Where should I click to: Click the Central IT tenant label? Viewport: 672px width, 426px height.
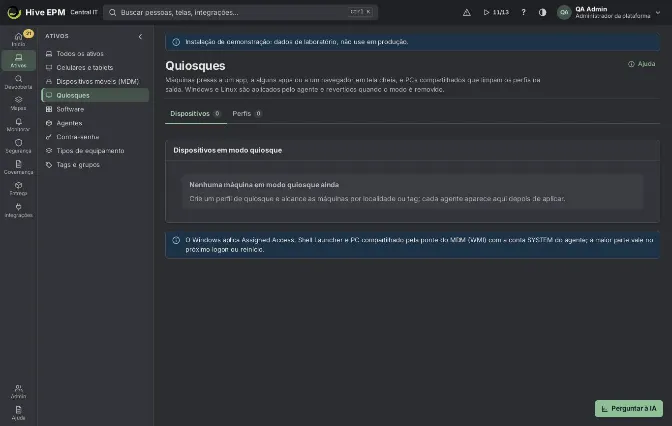84,12
